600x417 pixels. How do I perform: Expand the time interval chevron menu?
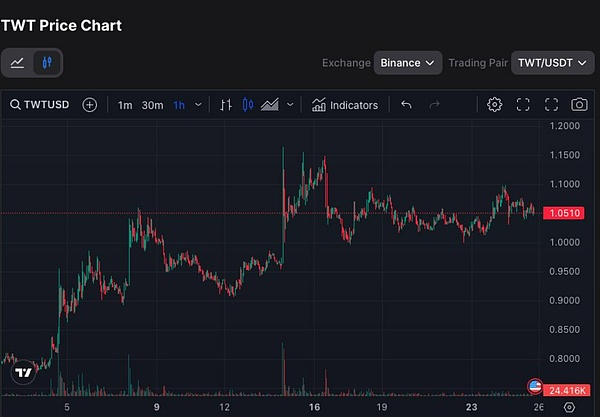click(x=198, y=105)
